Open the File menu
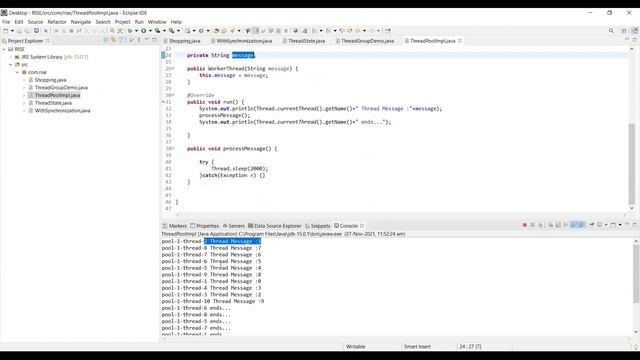Viewport: 640px width, 360px height. (6, 22)
